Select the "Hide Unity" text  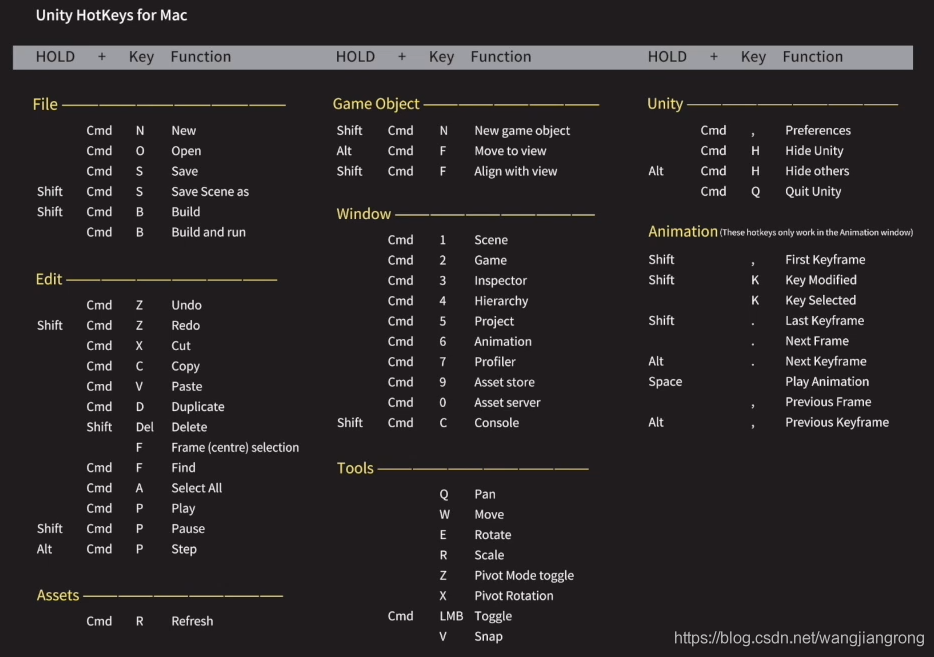pyautogui.click(x=814, y=151)
